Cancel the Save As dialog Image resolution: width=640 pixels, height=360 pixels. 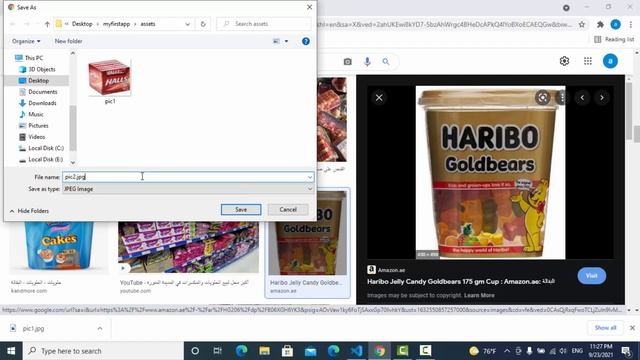tap(288, 209)
